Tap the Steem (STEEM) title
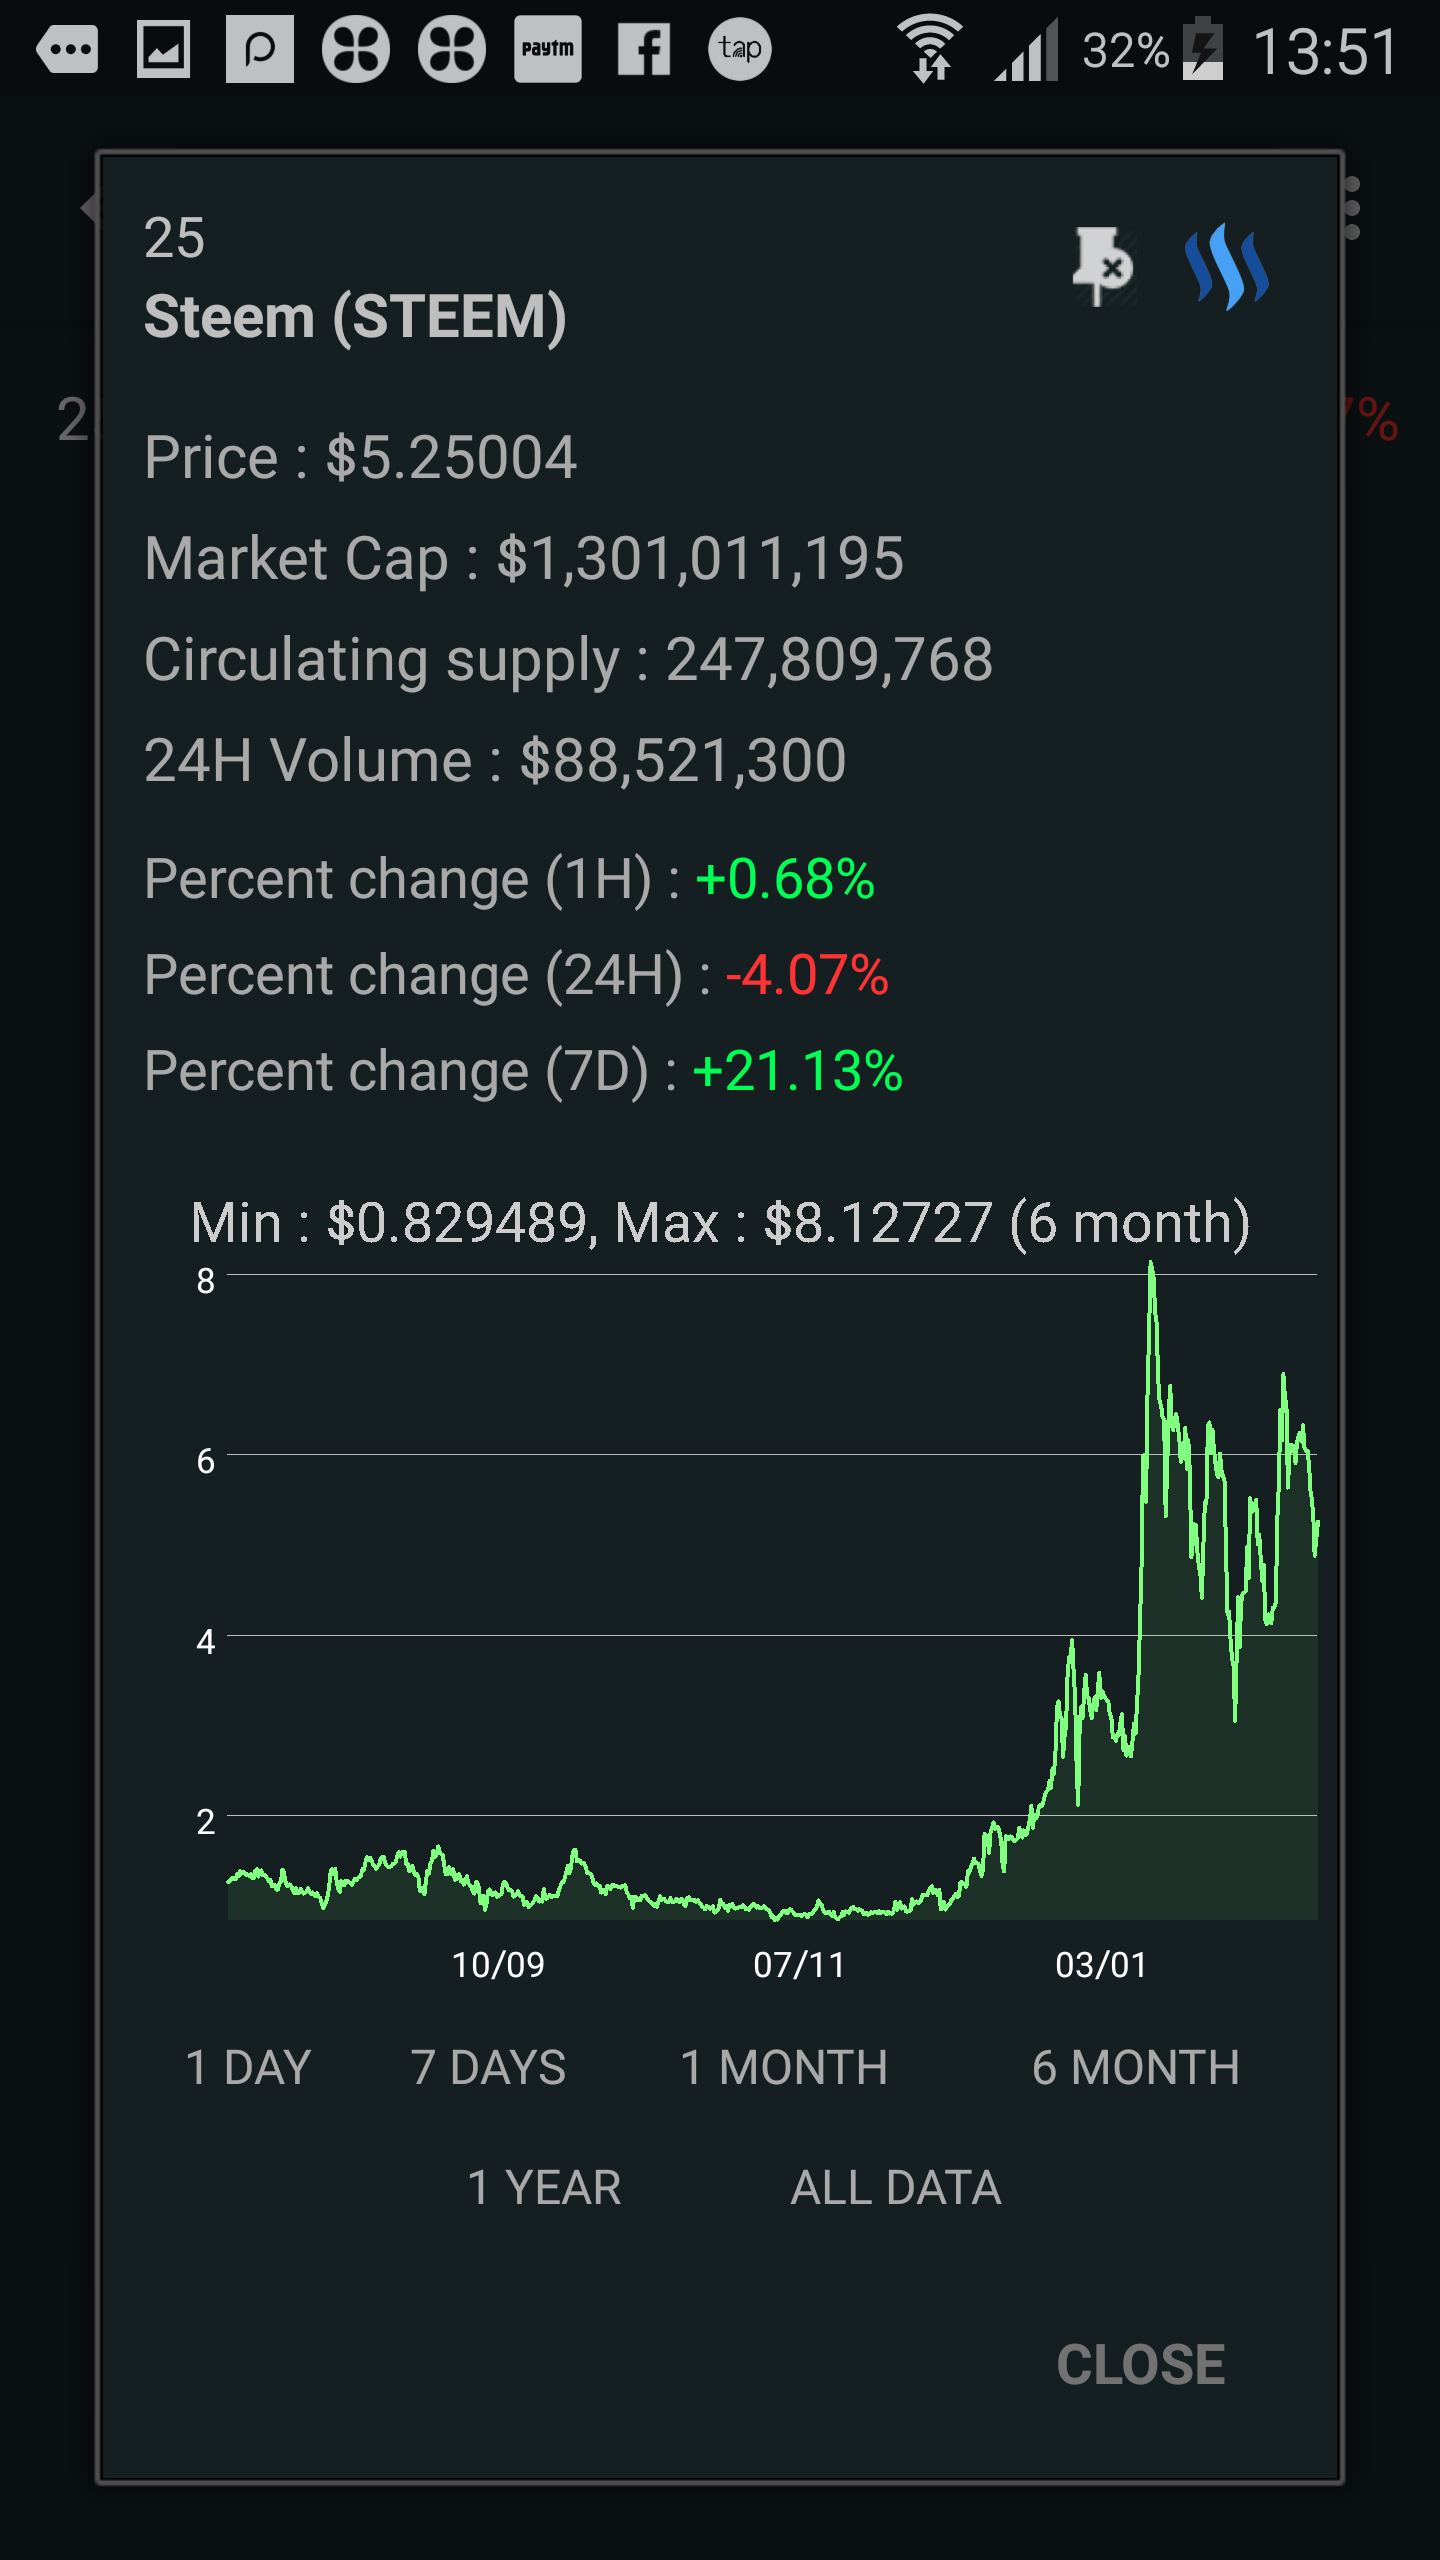The height and width of the screenshot is (2560, 1440). pyautogui.click(x=356, y=317)
